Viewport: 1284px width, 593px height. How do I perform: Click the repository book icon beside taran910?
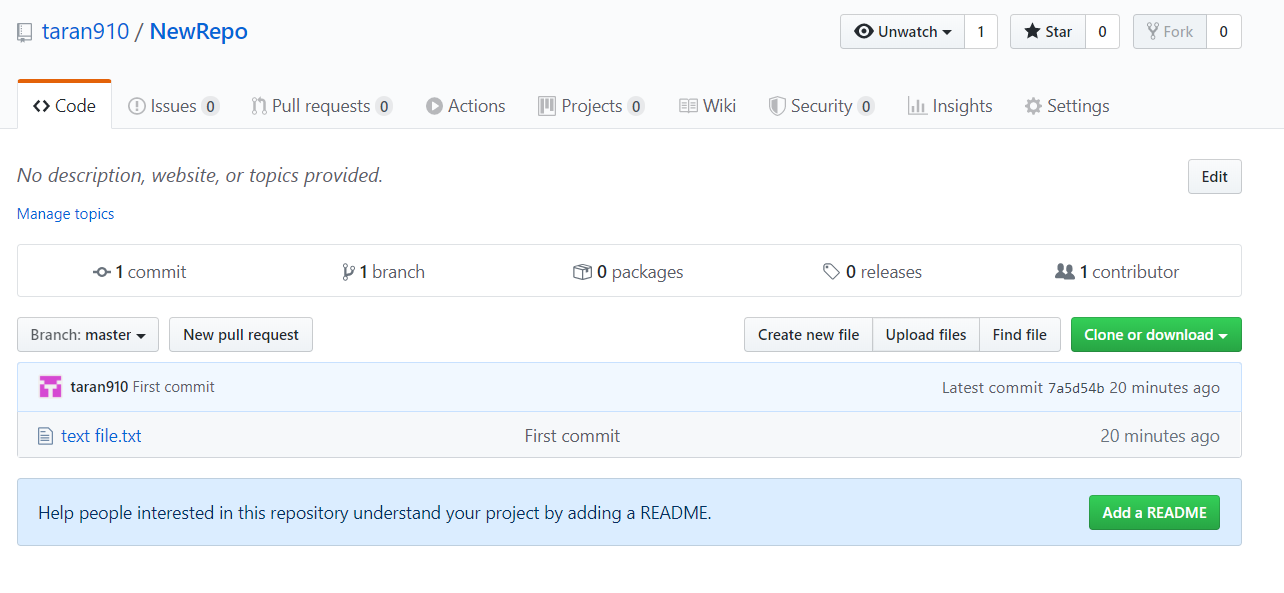(25, 32)
